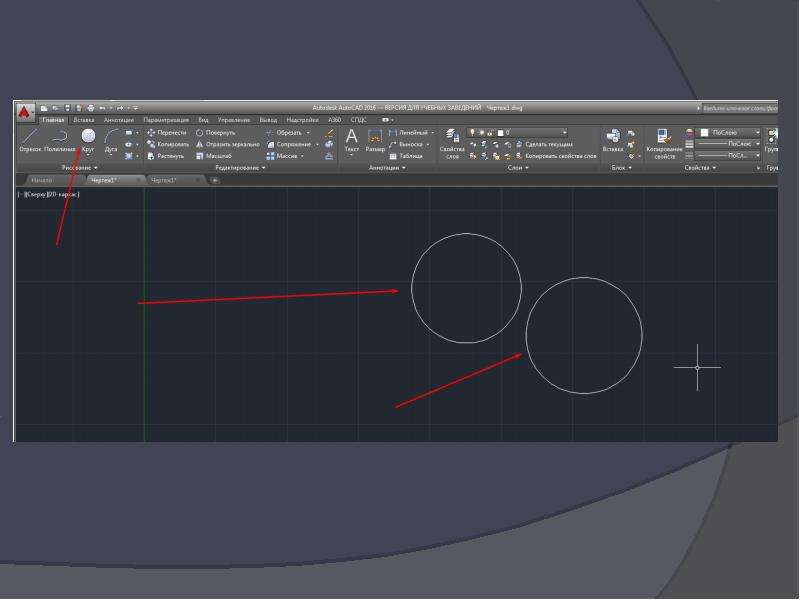Toggle the layer lock icon
Screen dimensions: 800x600
(x=490, y=133)
